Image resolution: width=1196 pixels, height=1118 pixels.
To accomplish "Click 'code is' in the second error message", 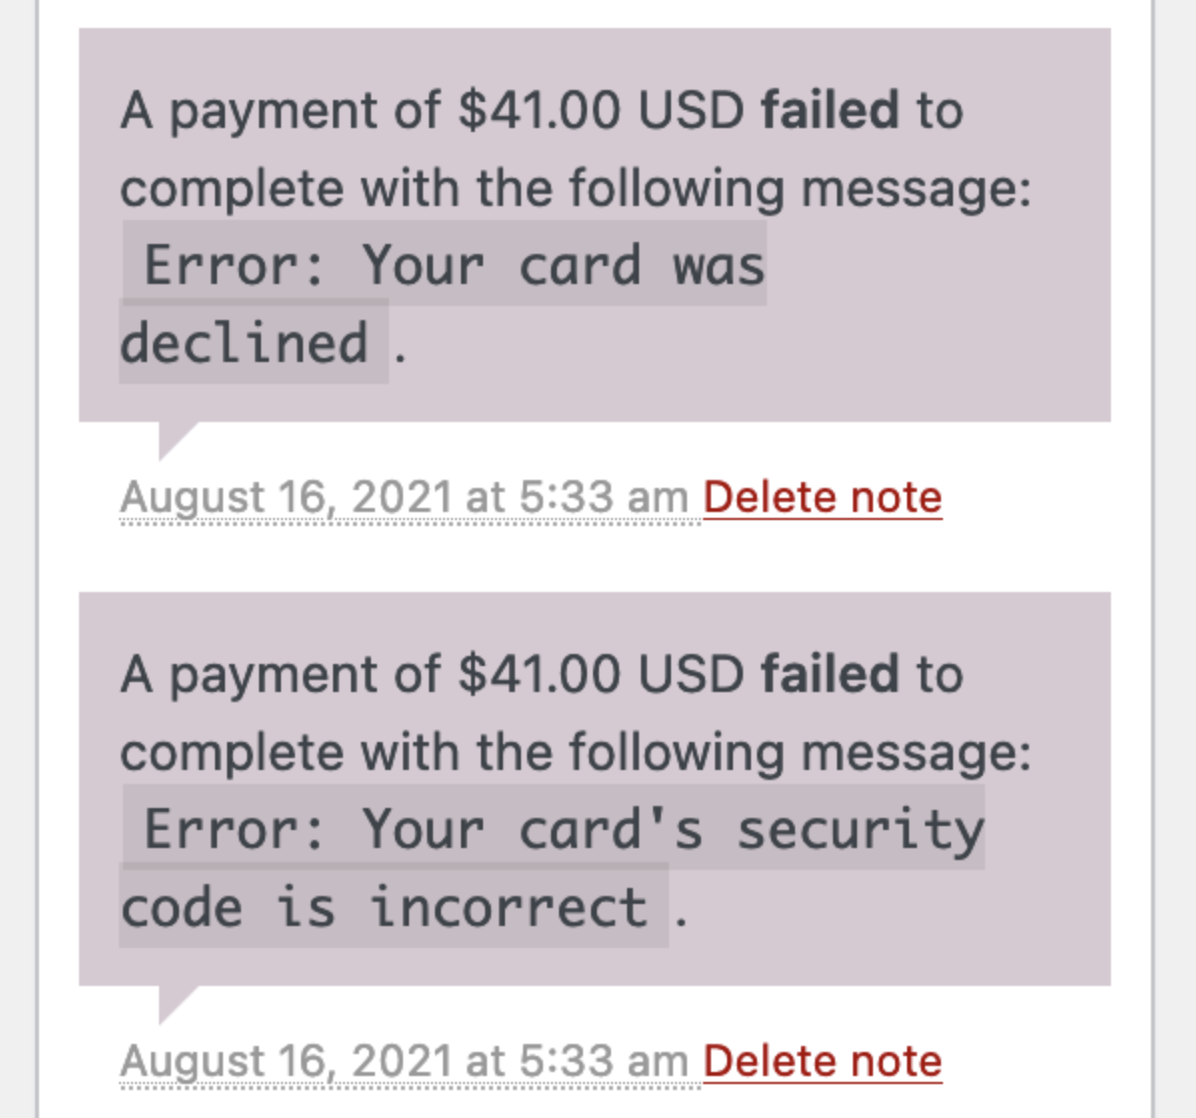I will point(228,907).
